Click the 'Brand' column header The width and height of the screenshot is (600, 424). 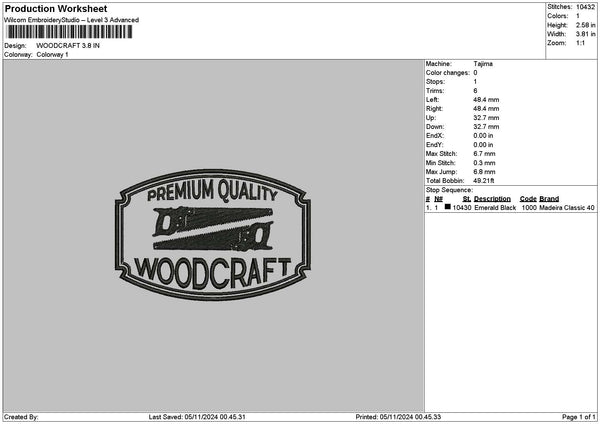(x=549, y=199)
